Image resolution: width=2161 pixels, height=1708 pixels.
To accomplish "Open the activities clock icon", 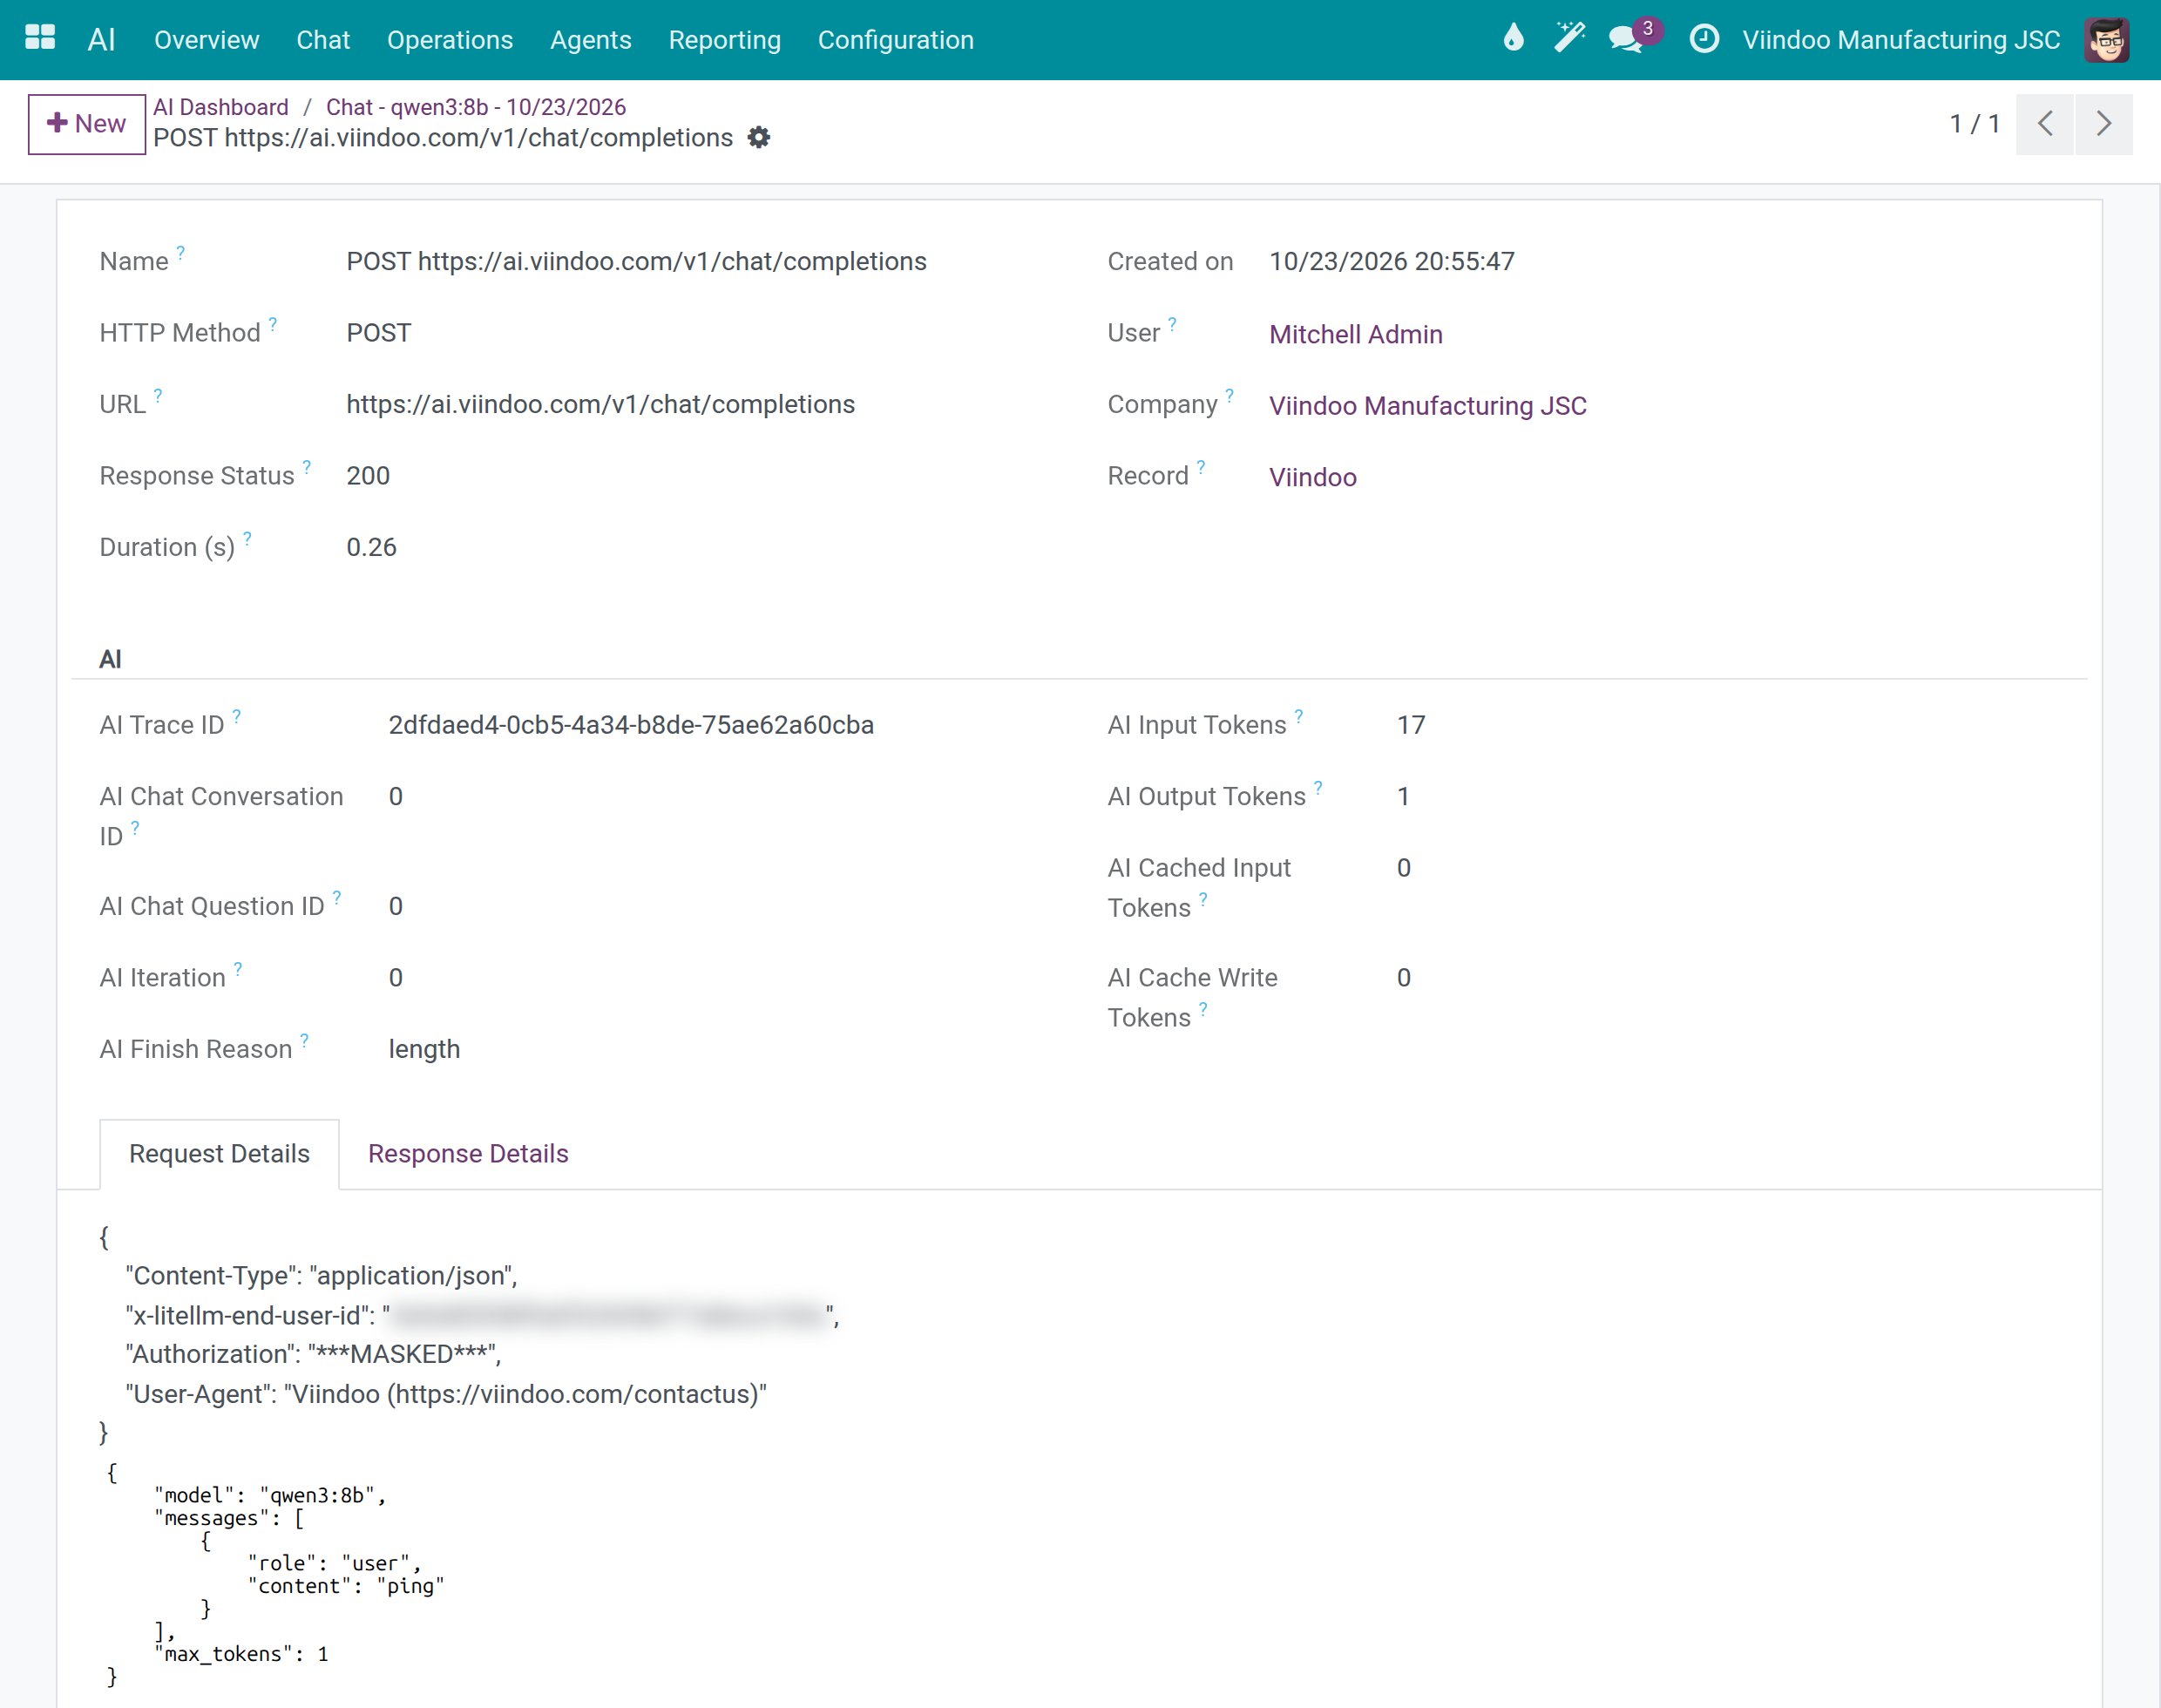I will pos(1704,39).
